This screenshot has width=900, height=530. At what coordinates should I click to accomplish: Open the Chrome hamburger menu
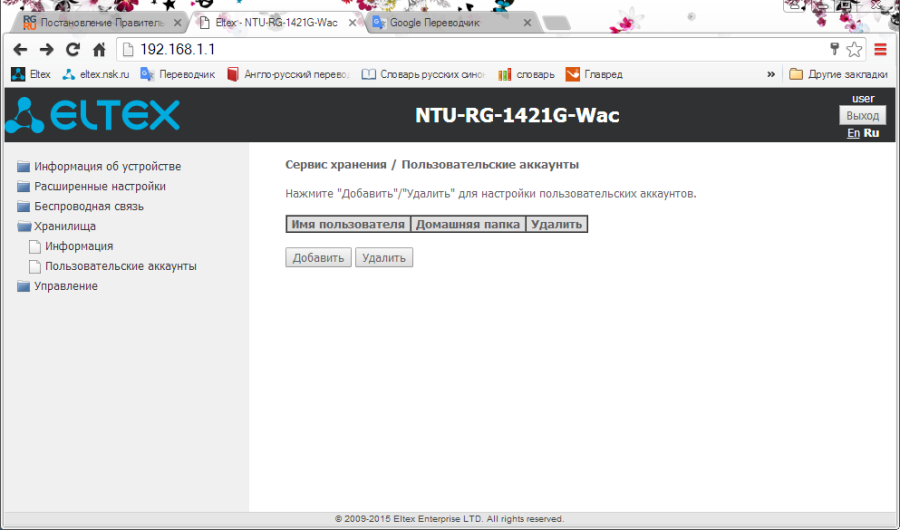click(x=880, y=50)
